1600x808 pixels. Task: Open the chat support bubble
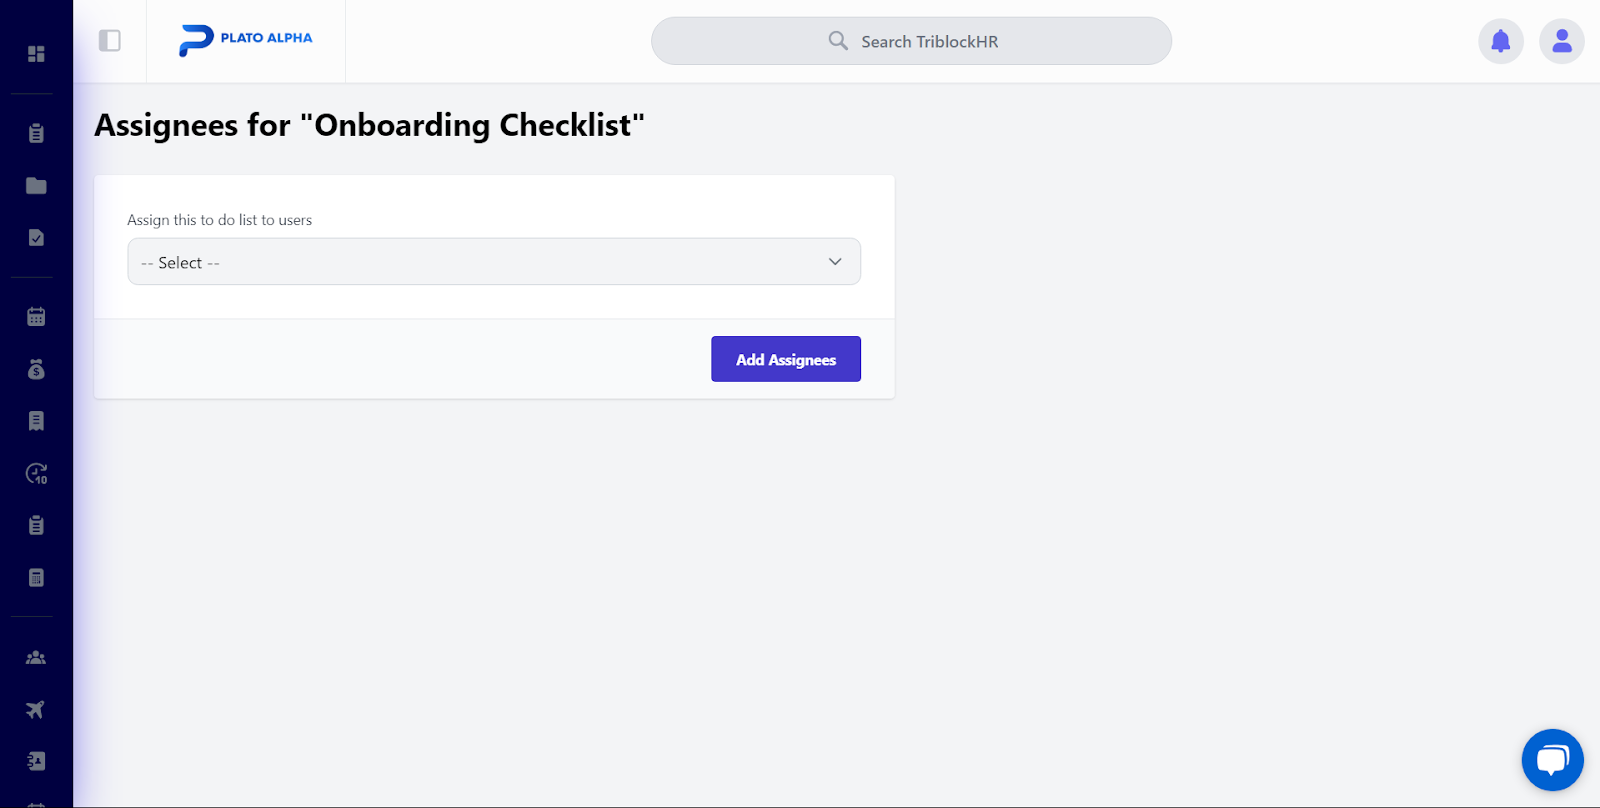[x=1553, y=760]
